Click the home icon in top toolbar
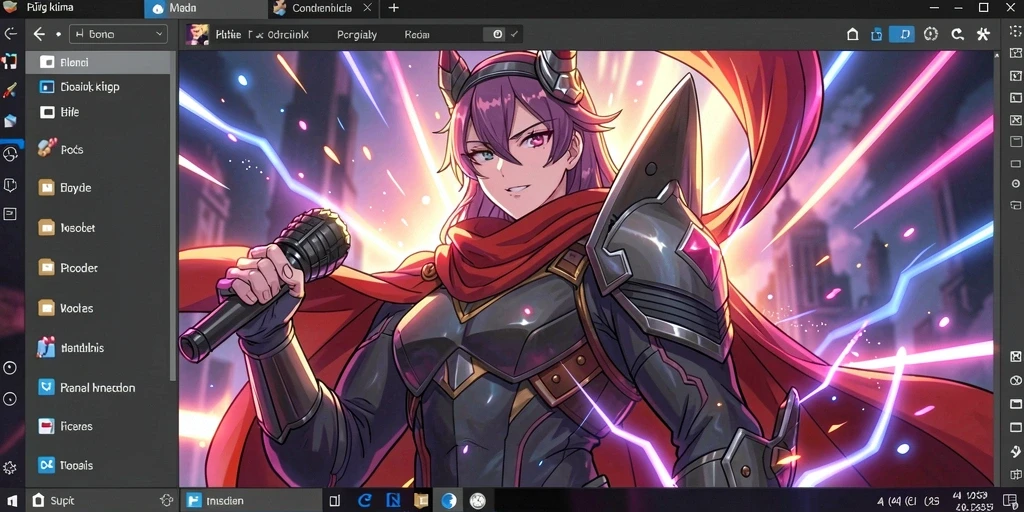Screen dimensions: 1024x512 coord(852,35)
